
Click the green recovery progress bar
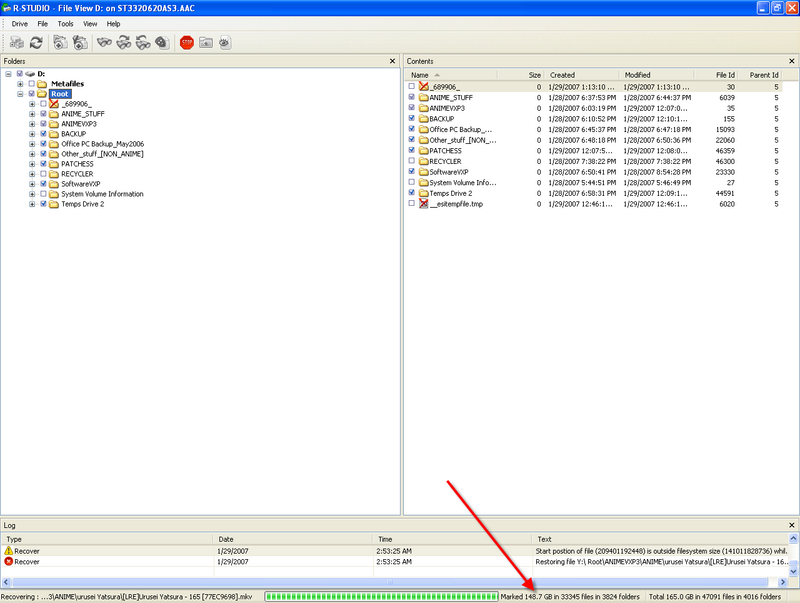click(x=380, y=597)
